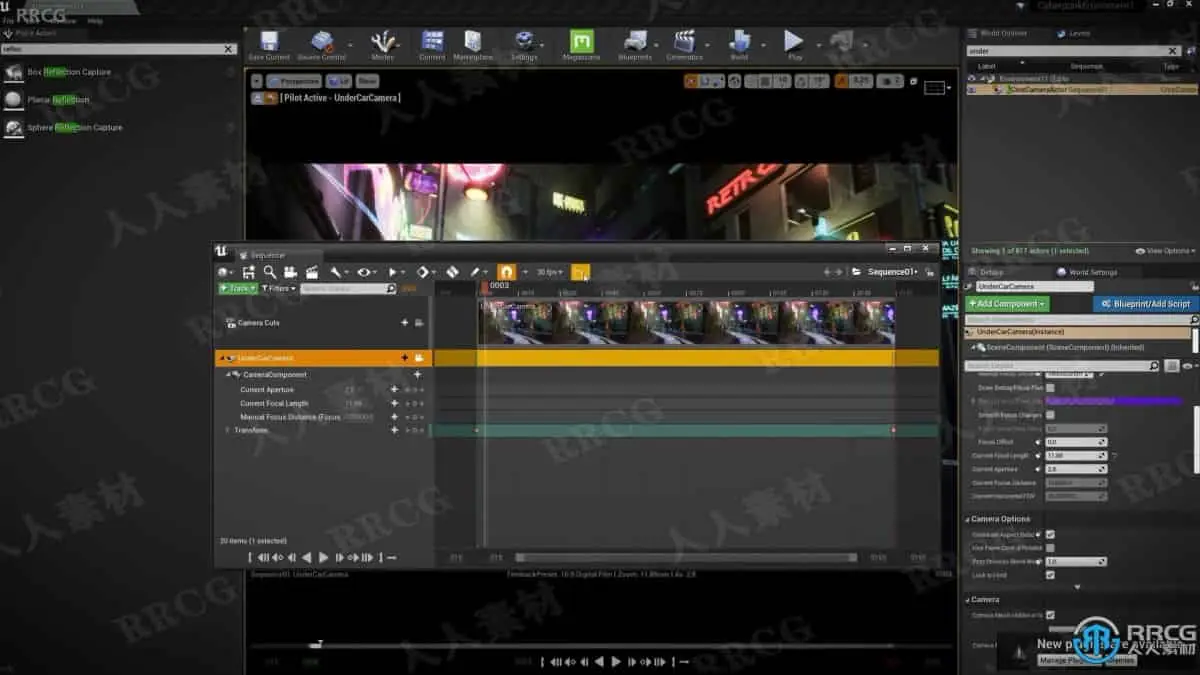
Task: Click Sequencer create camera icon
Action: 290,272
